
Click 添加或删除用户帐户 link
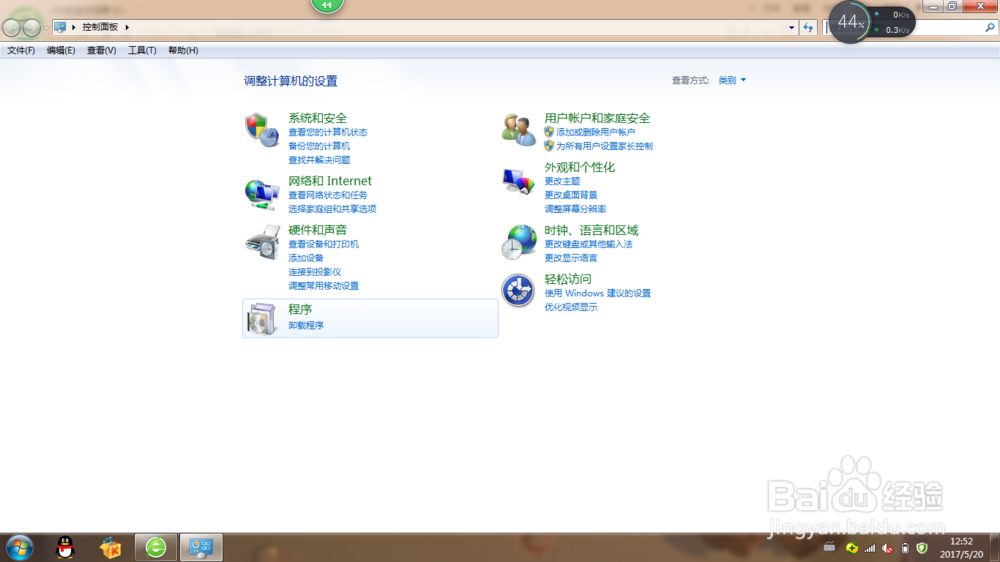596,132
